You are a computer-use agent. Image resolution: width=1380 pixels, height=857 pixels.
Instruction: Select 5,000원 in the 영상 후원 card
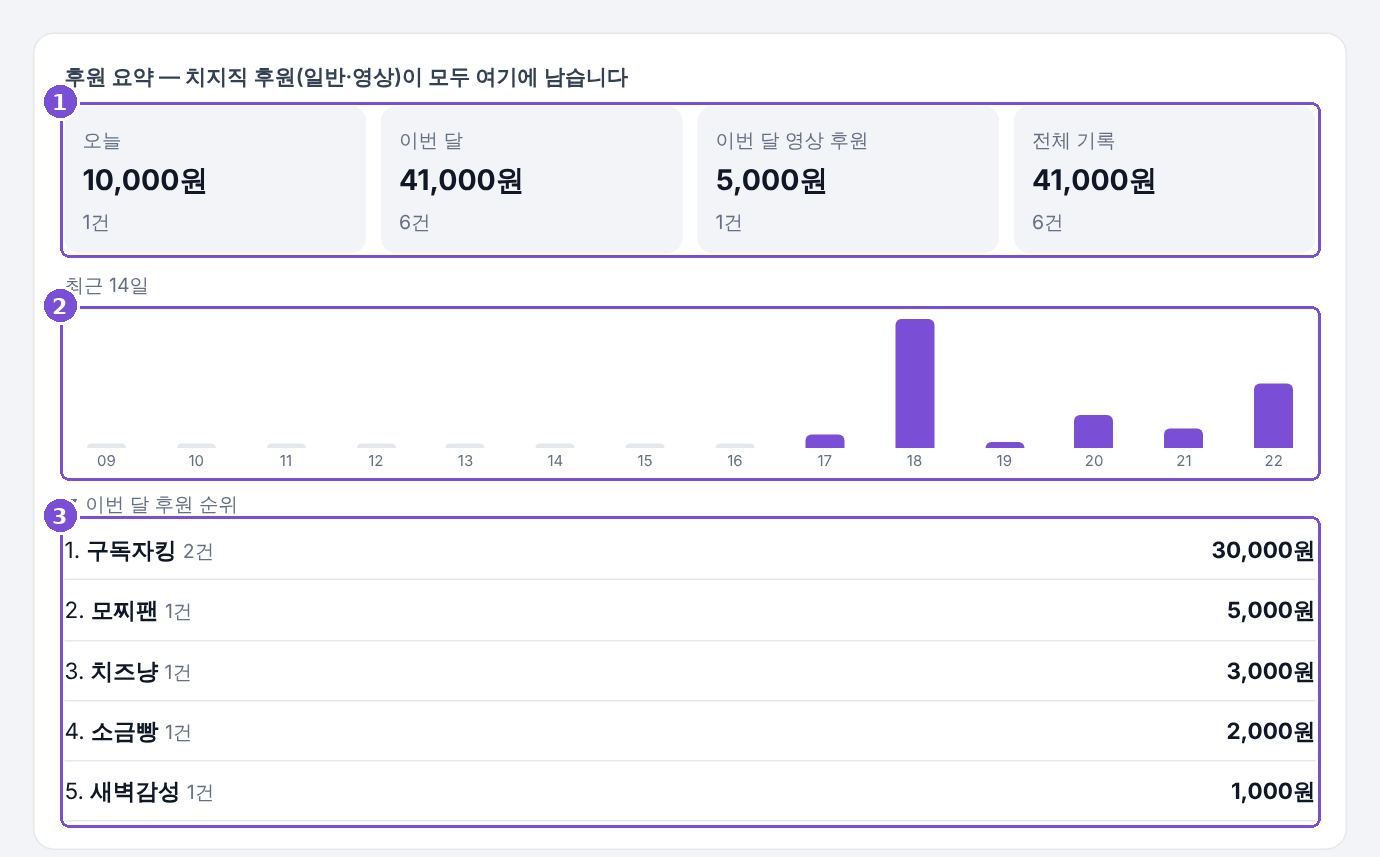pos(770,180)
